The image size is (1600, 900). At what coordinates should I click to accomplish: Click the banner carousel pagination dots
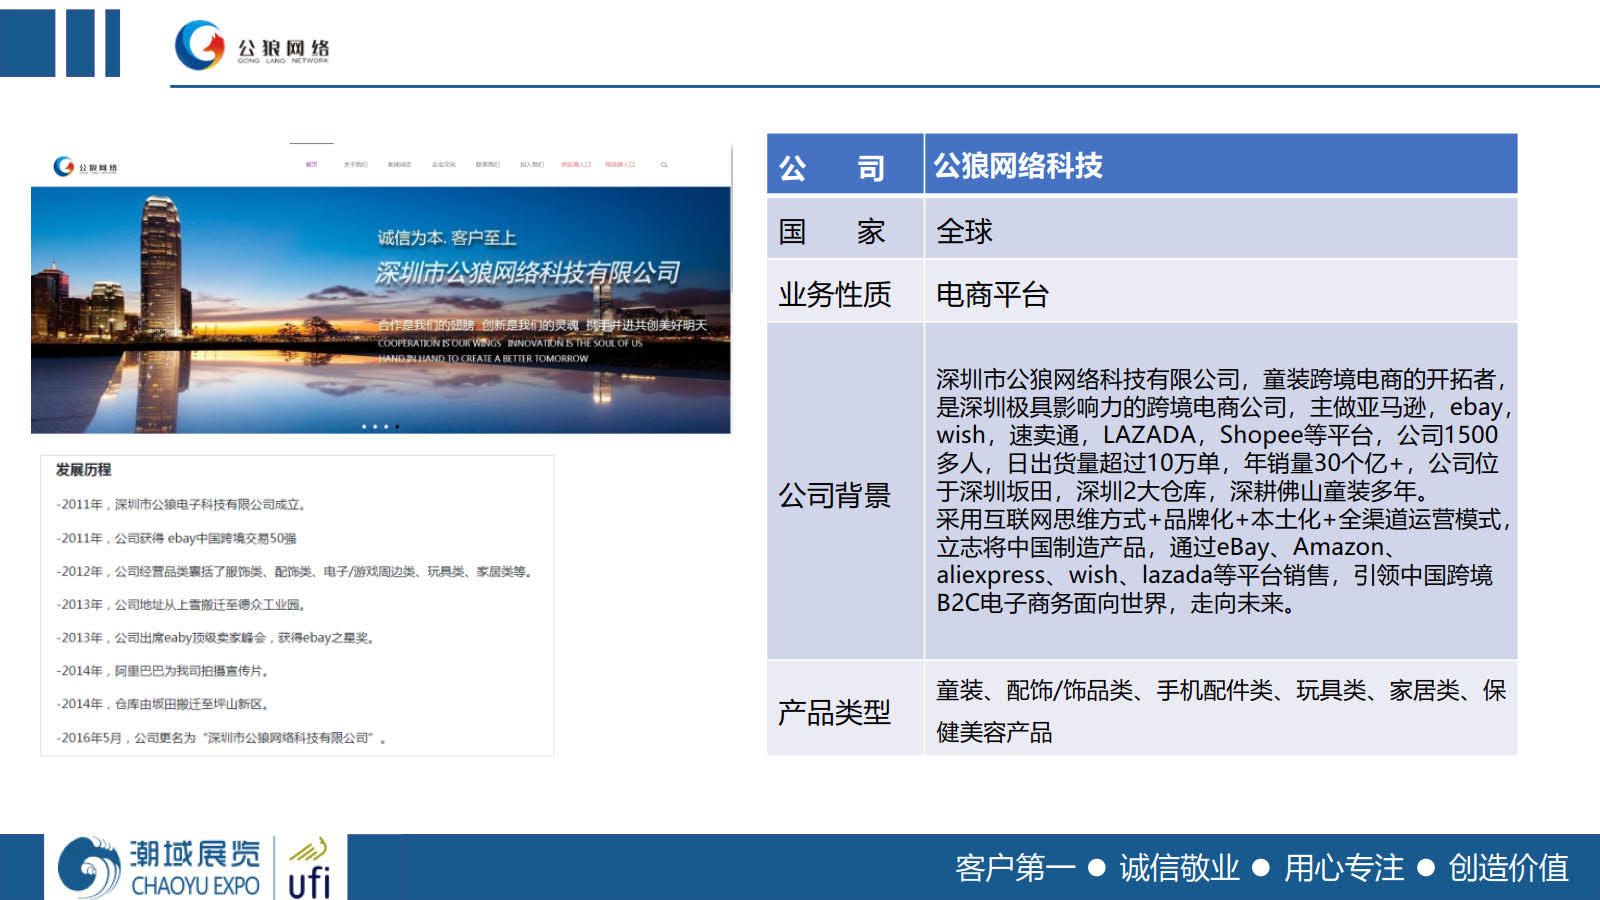pyautogui.click(x=380, y=427)
